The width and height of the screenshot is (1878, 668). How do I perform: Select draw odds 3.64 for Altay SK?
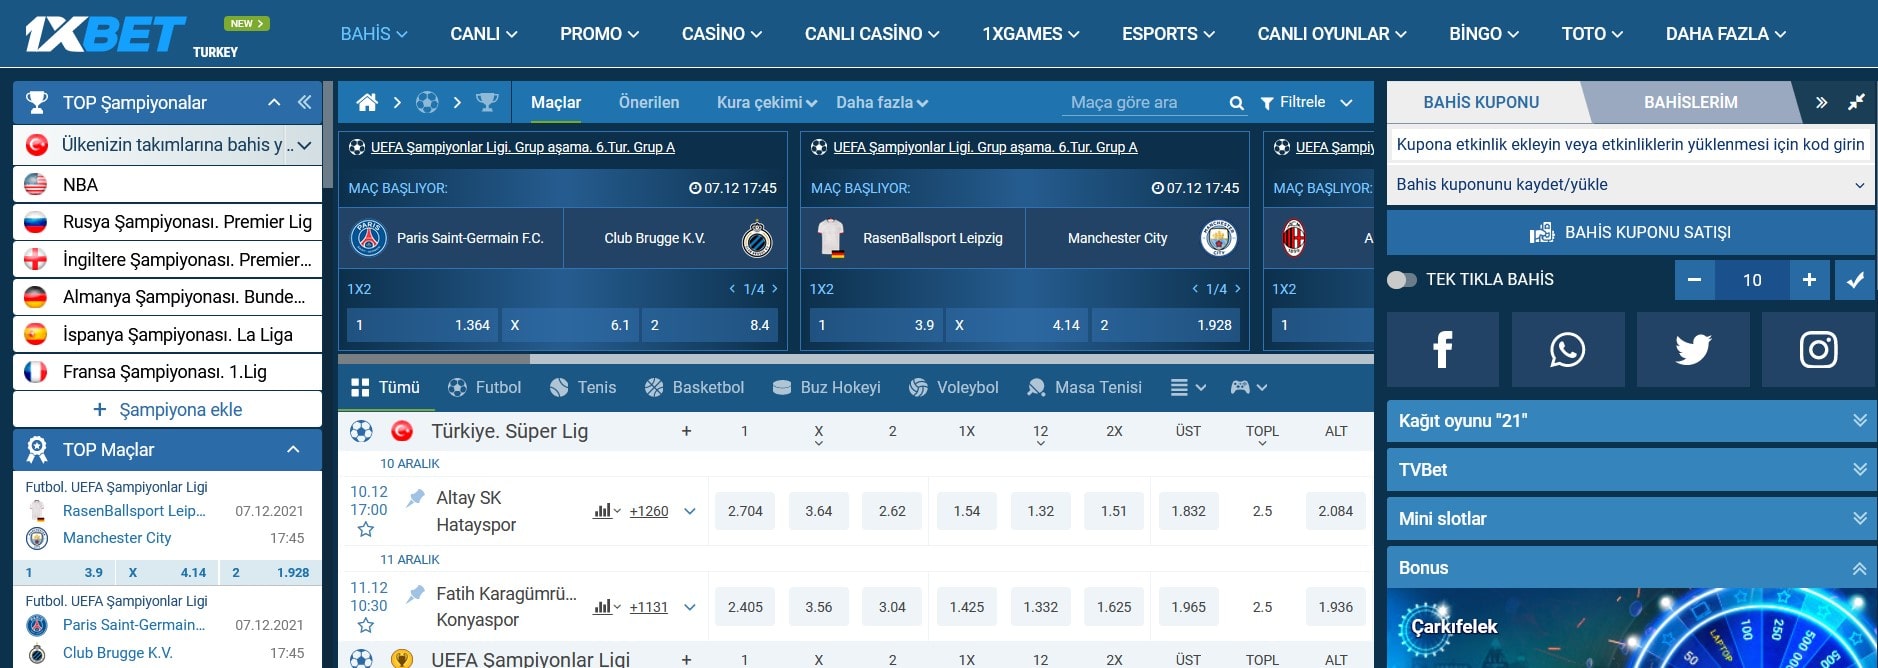click(x=819, y=511)
